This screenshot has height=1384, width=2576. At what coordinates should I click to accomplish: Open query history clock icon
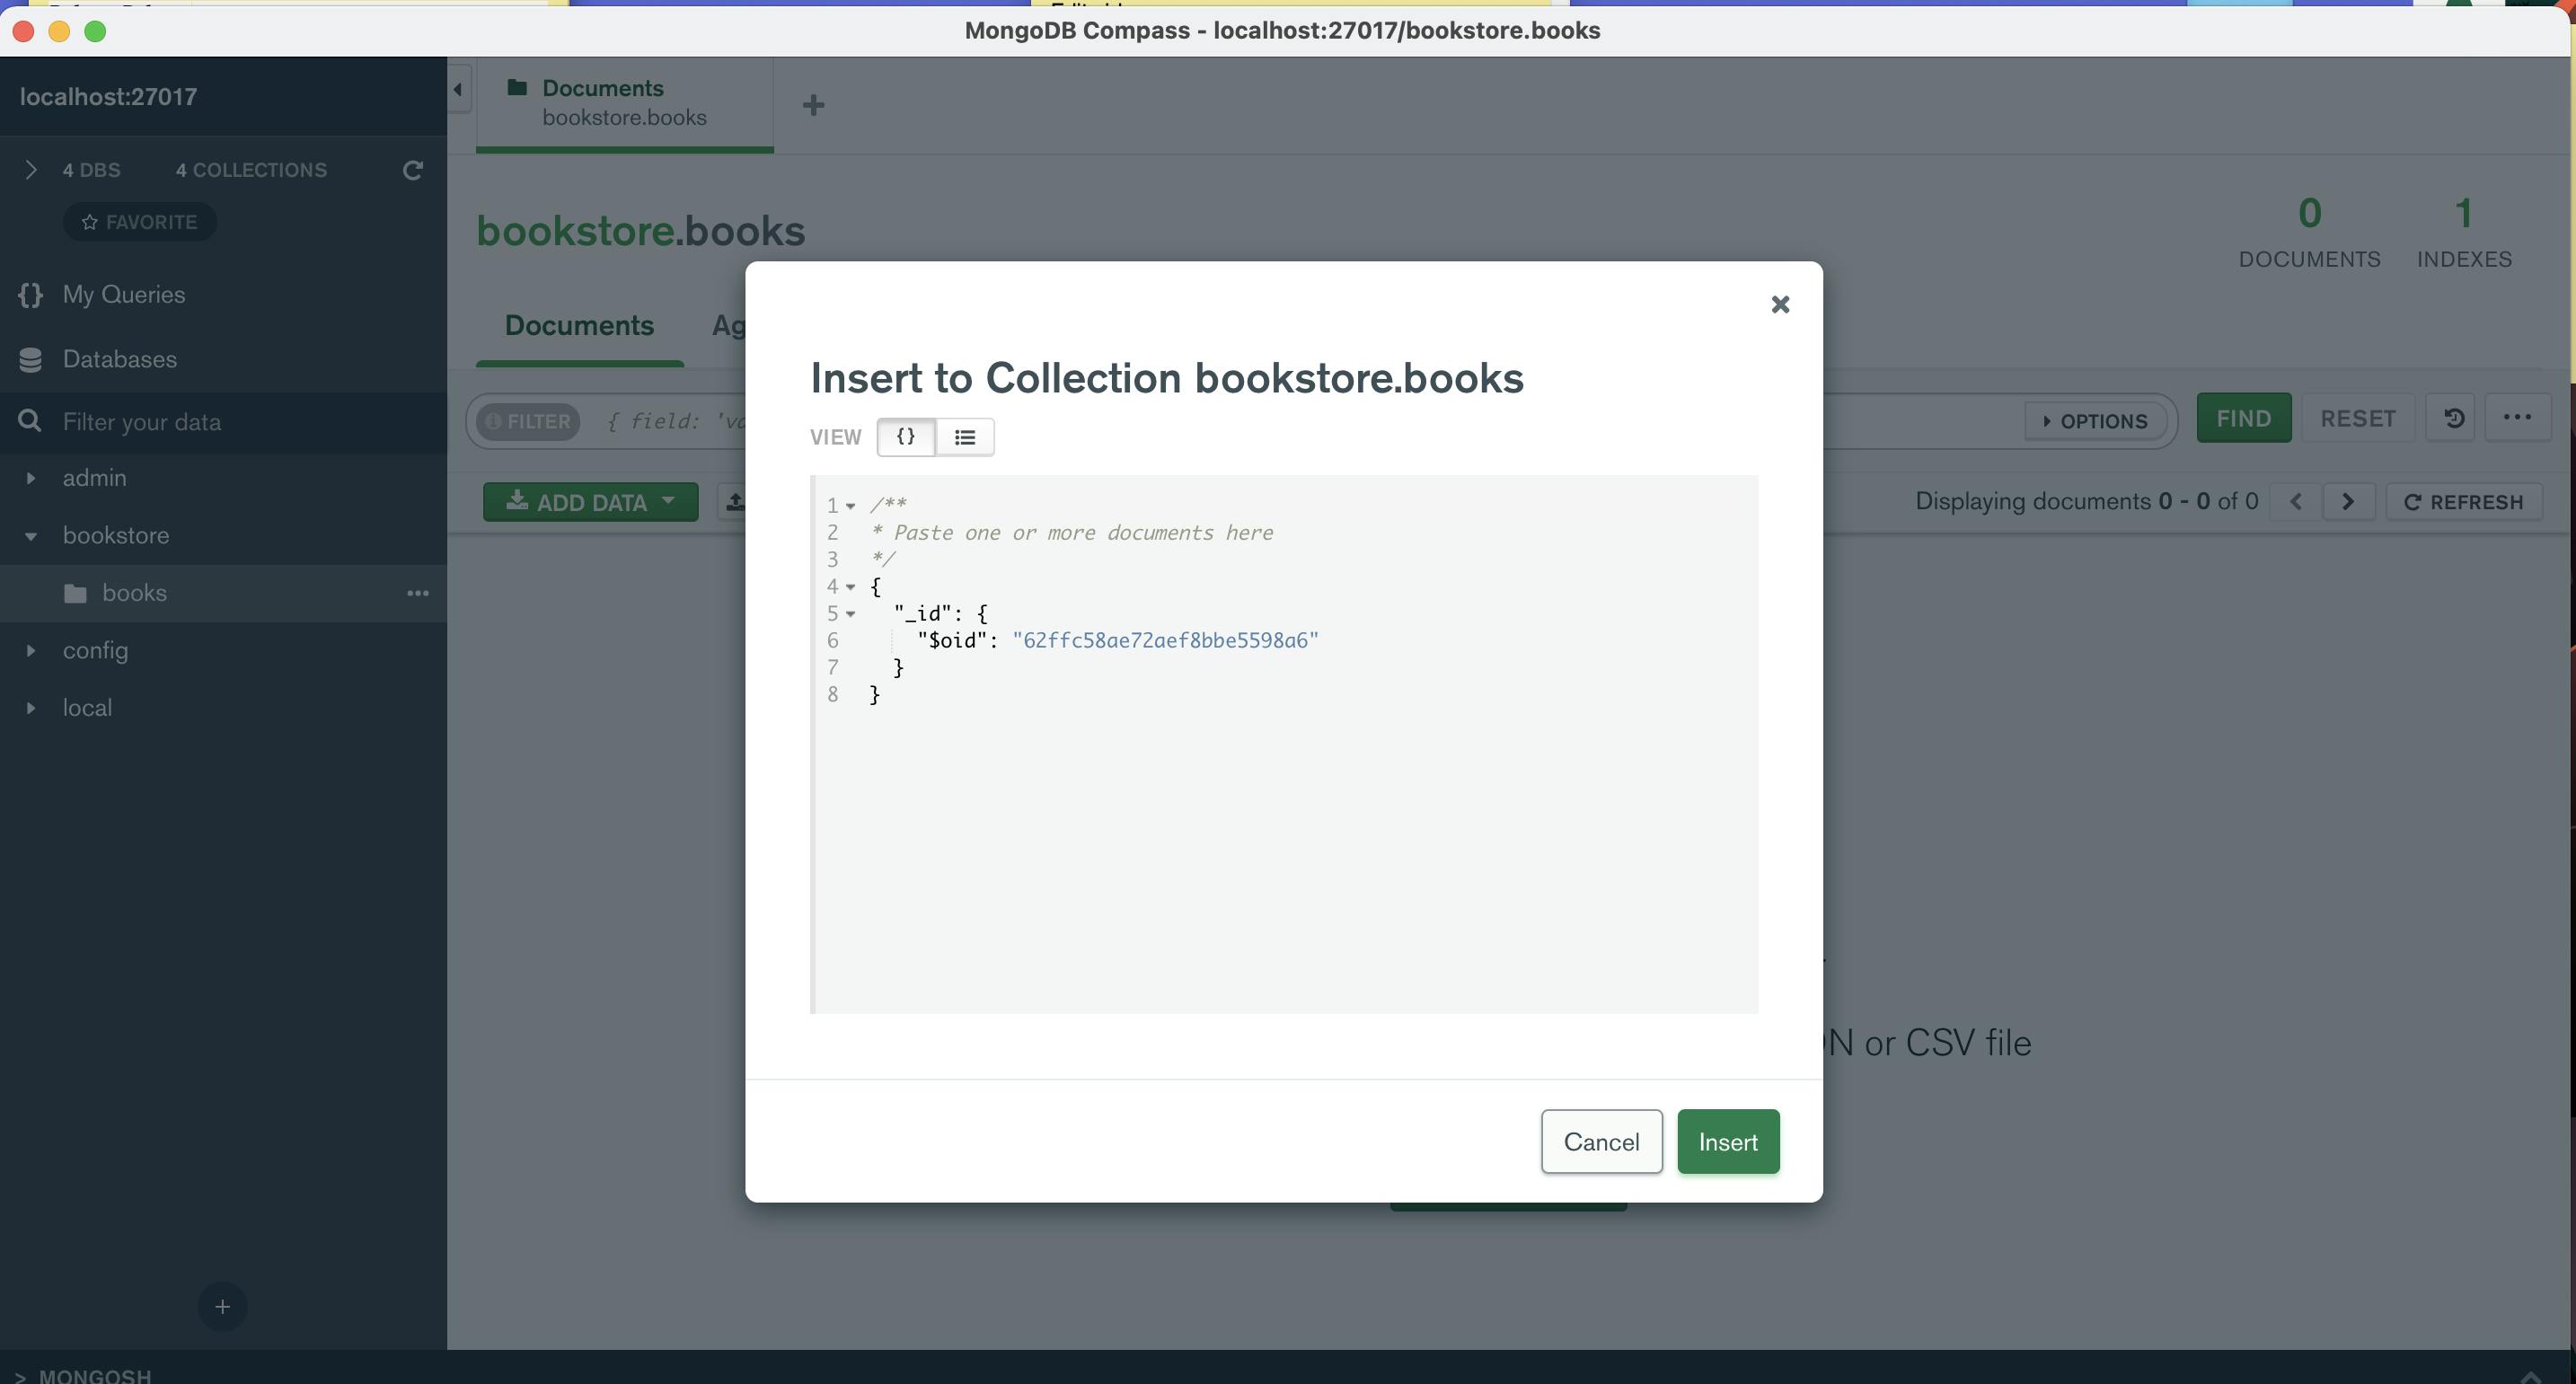[x=2453, y=418]
